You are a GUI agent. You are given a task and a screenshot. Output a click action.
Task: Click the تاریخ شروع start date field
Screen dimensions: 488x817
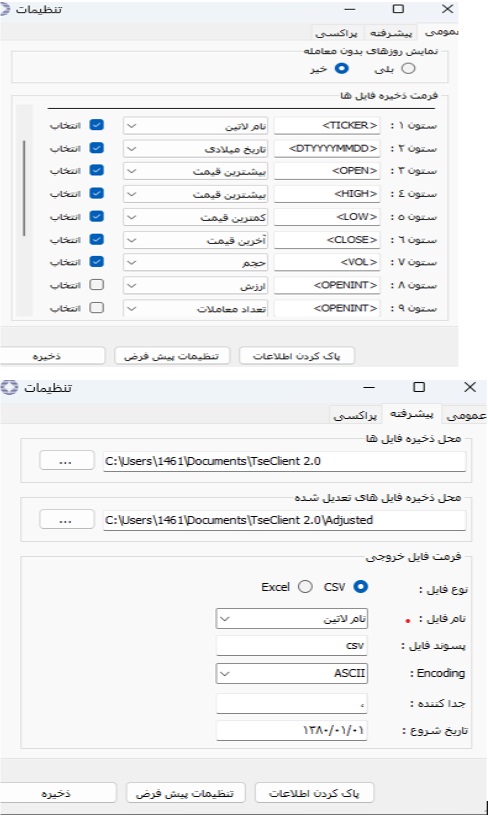pyautogui.click(x=292, y=730)
